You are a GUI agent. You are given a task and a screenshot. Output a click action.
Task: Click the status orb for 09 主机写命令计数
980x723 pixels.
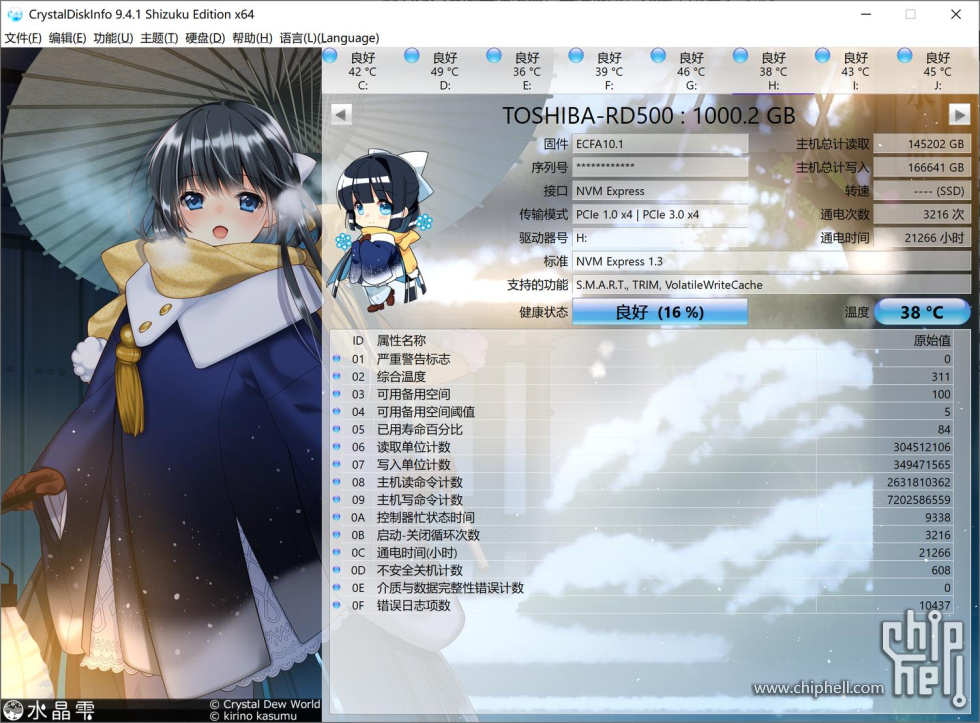coord(337,499)
